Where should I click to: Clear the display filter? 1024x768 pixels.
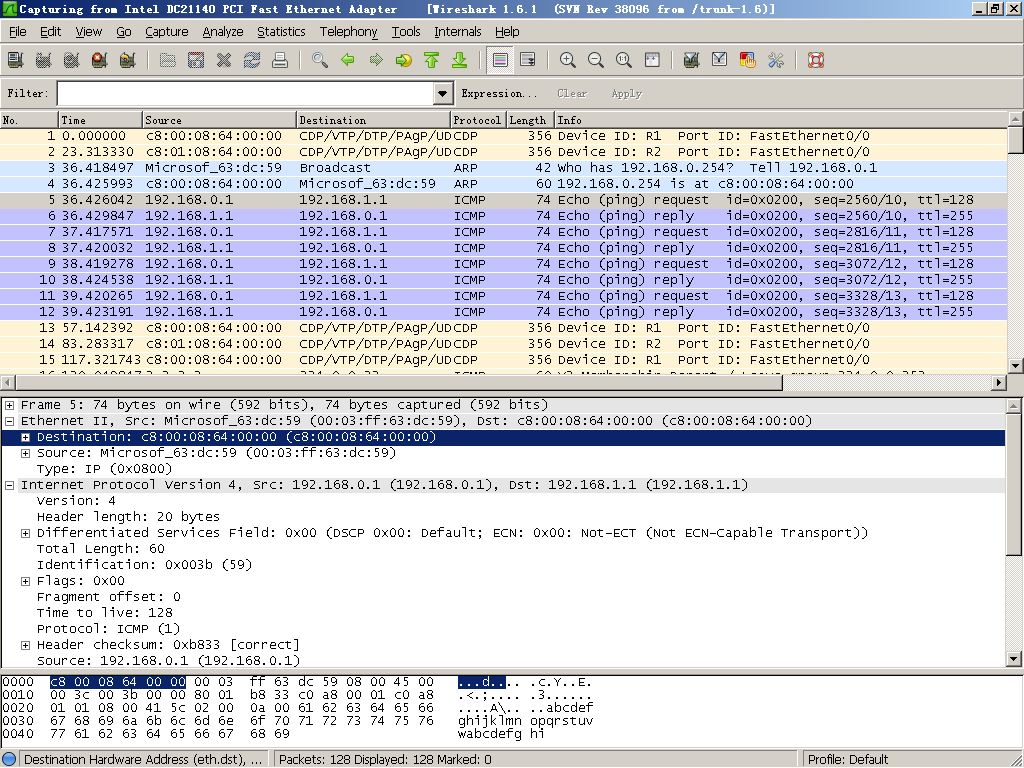pos(572,93)
